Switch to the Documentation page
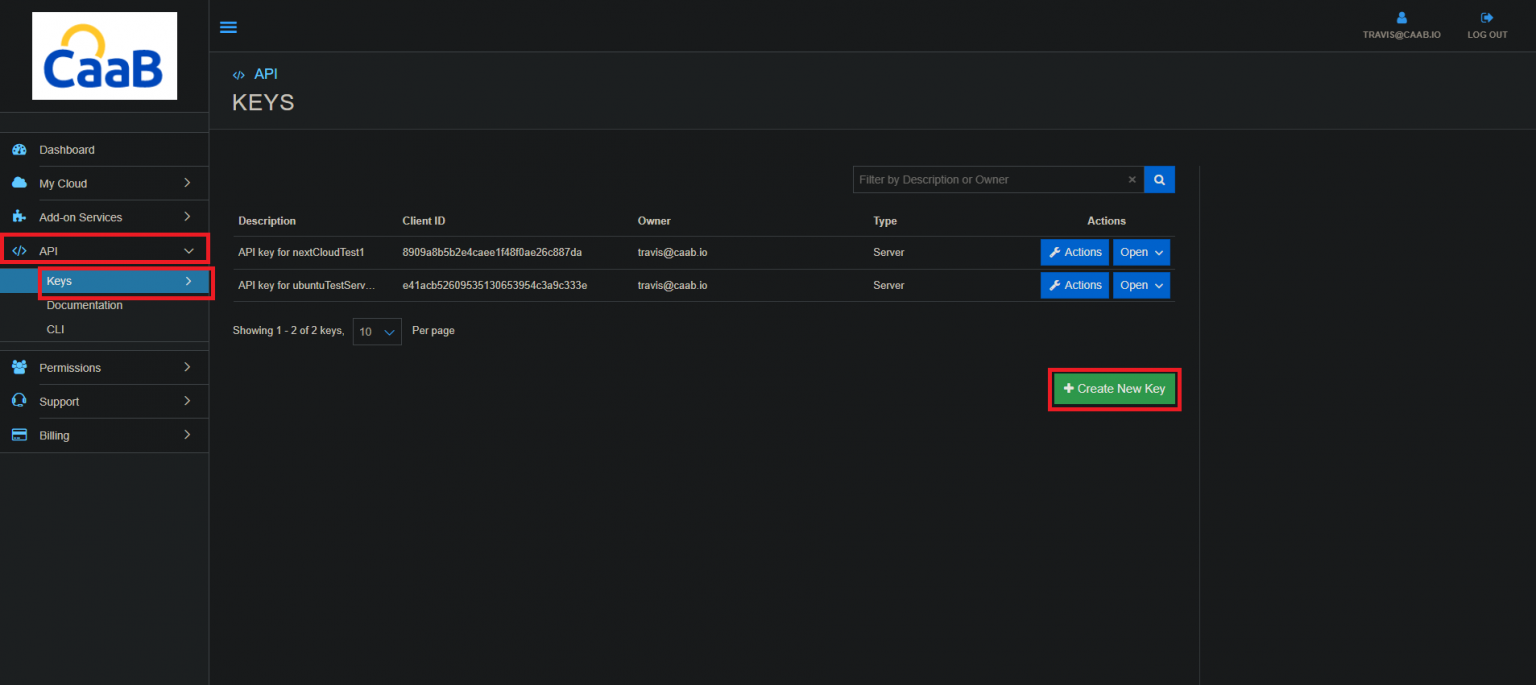This screenshot has width=1536, height=685. 84,305
